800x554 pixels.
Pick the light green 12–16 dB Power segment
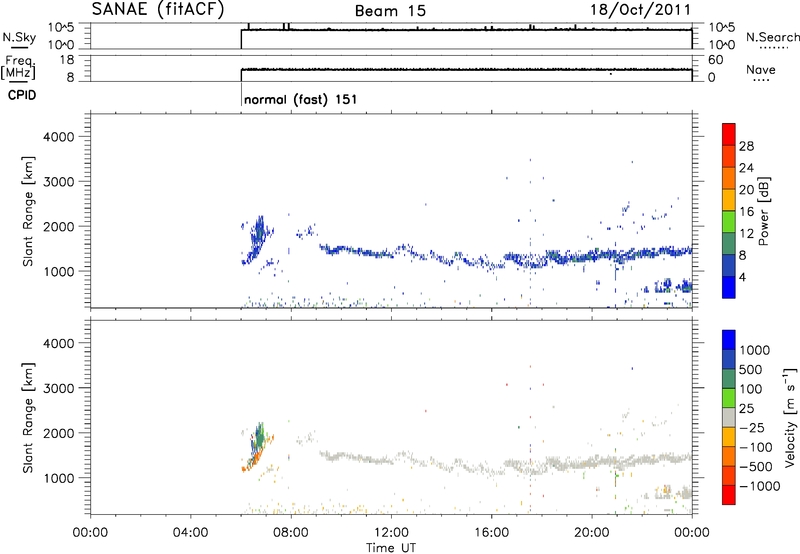tap(729, 221)
